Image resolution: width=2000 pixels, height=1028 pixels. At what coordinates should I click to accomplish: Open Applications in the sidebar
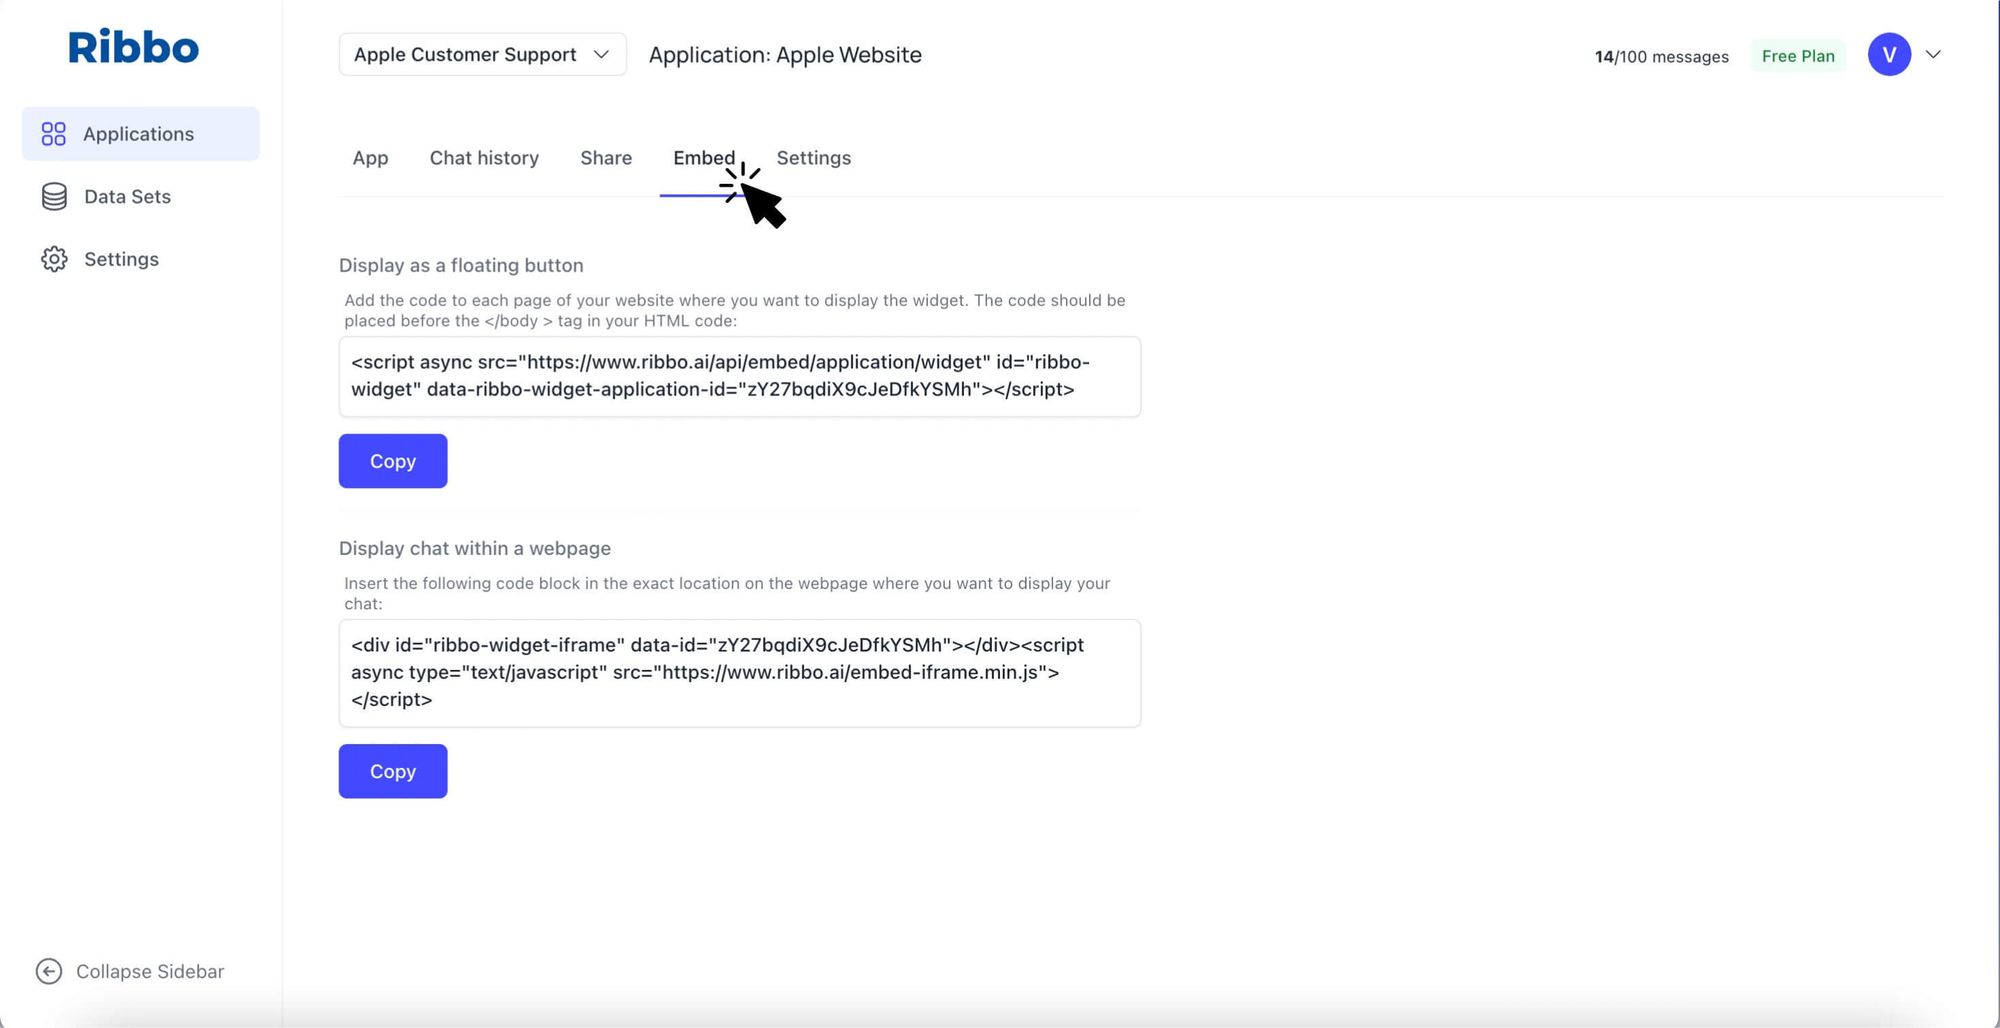pyautogui.click(x=141, y=134)
